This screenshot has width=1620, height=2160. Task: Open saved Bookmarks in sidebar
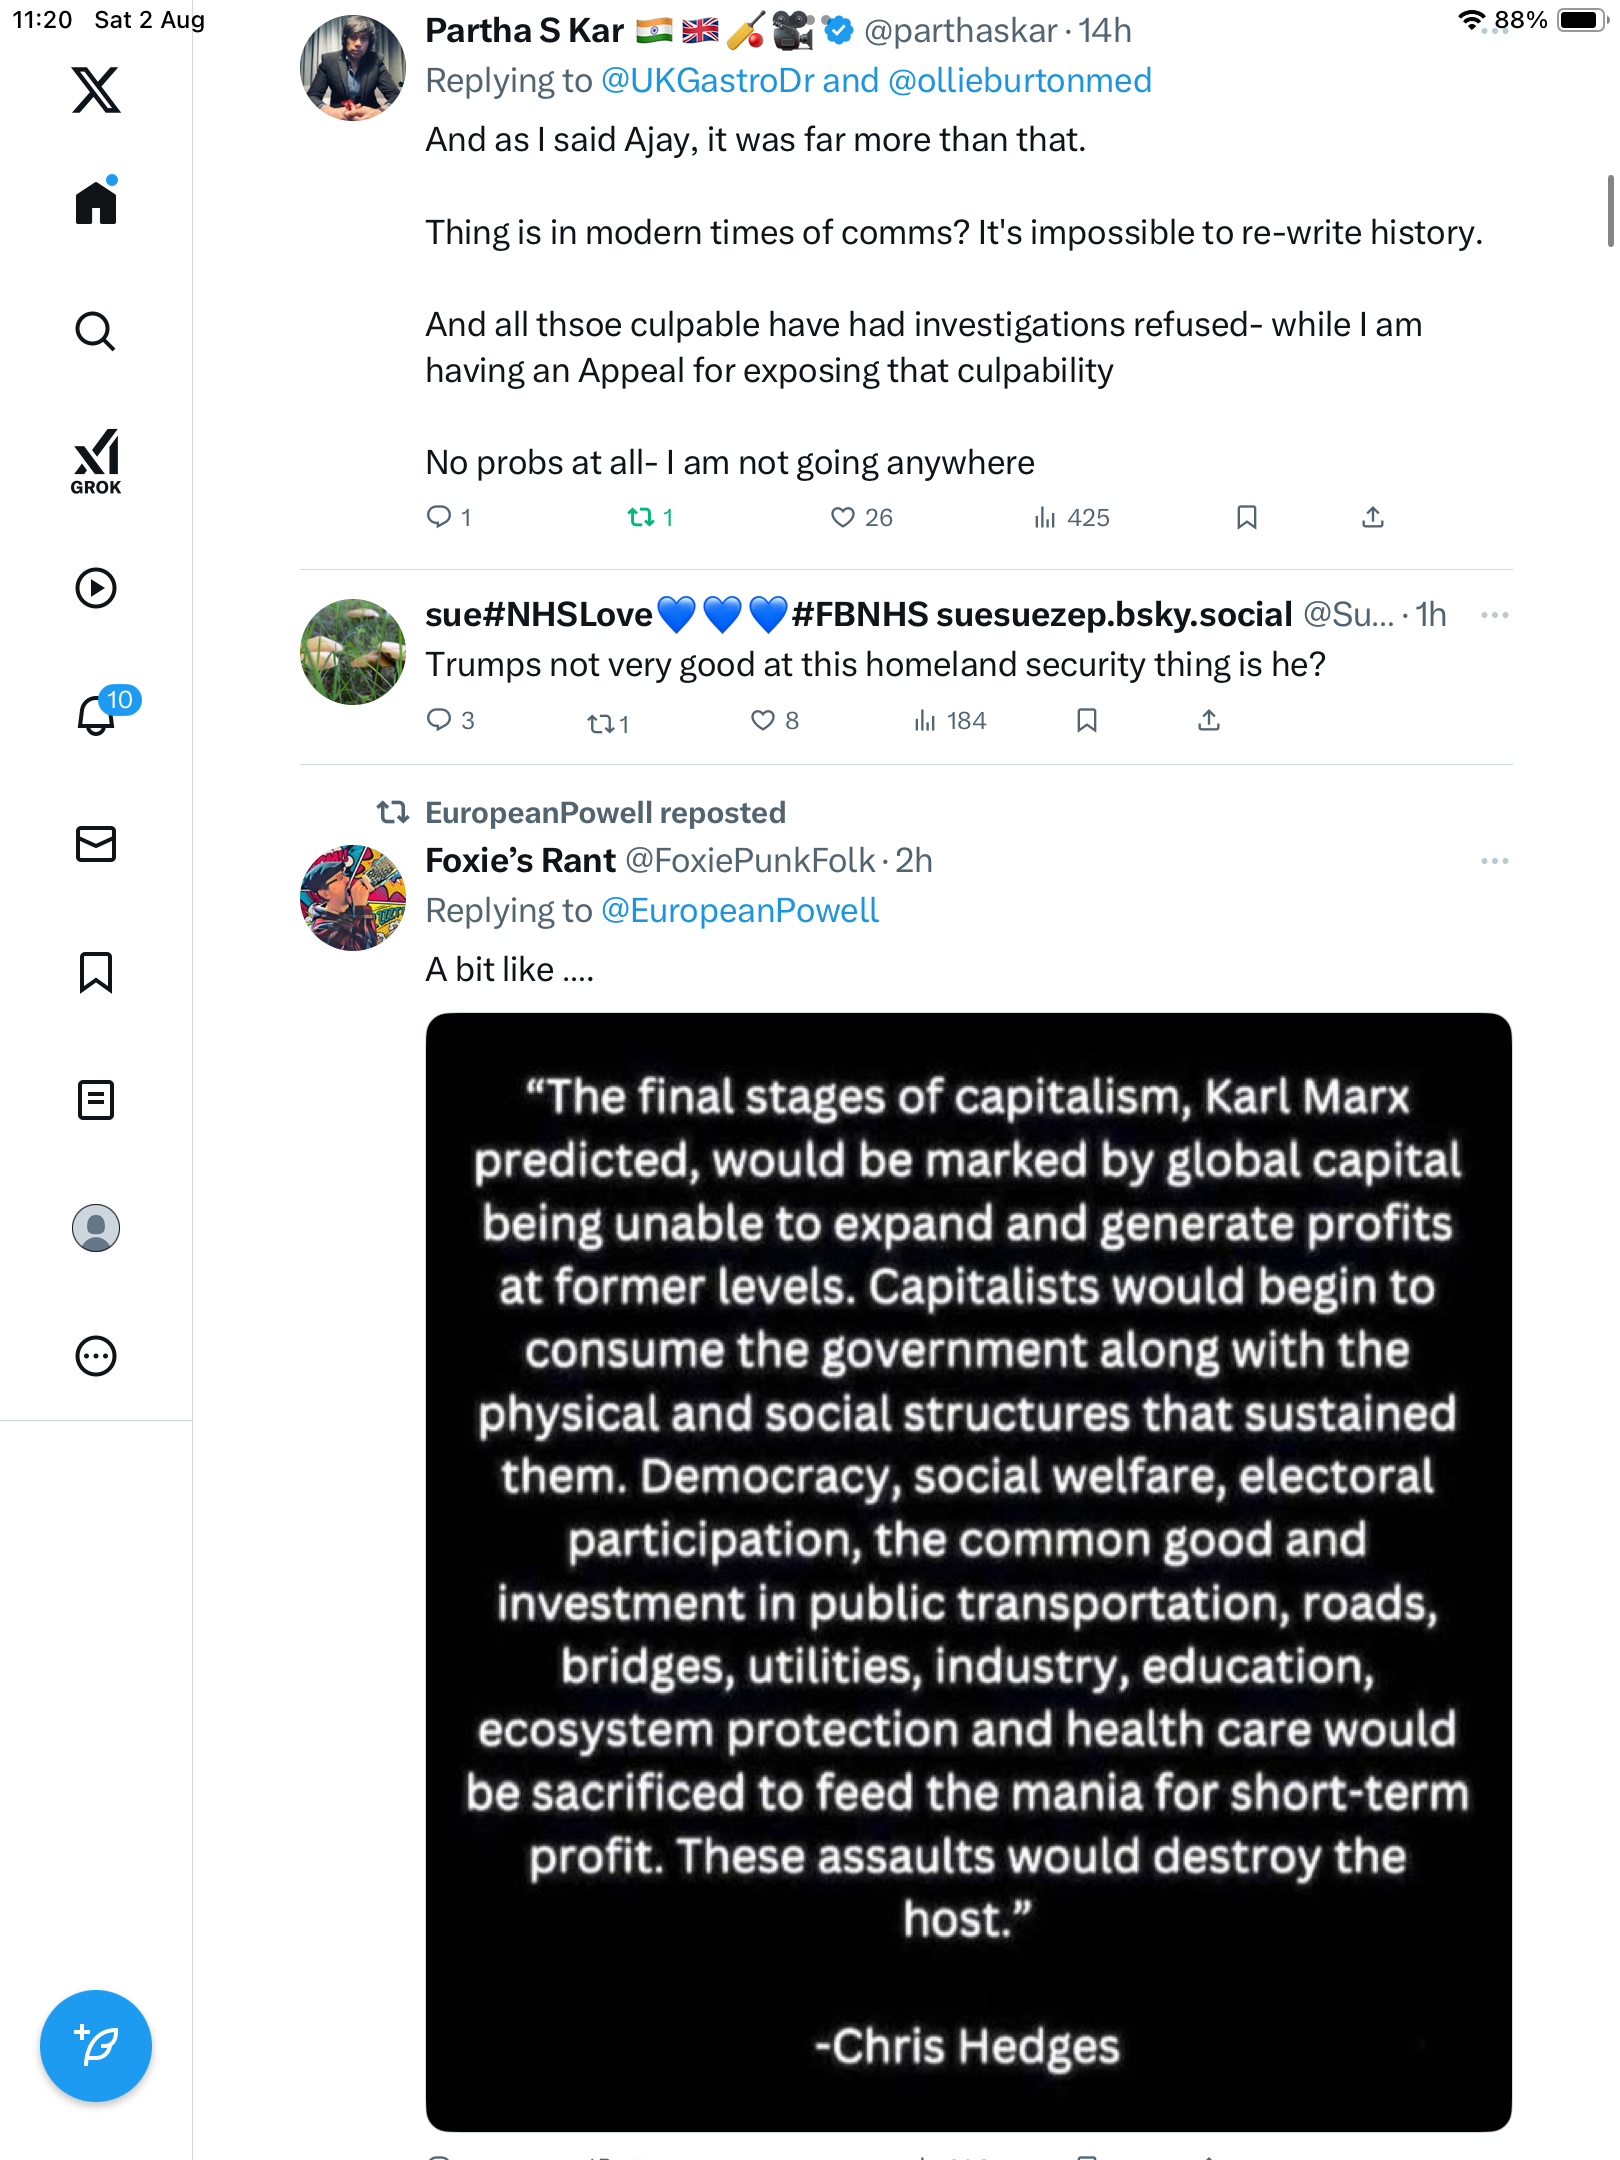click(96, 972)
